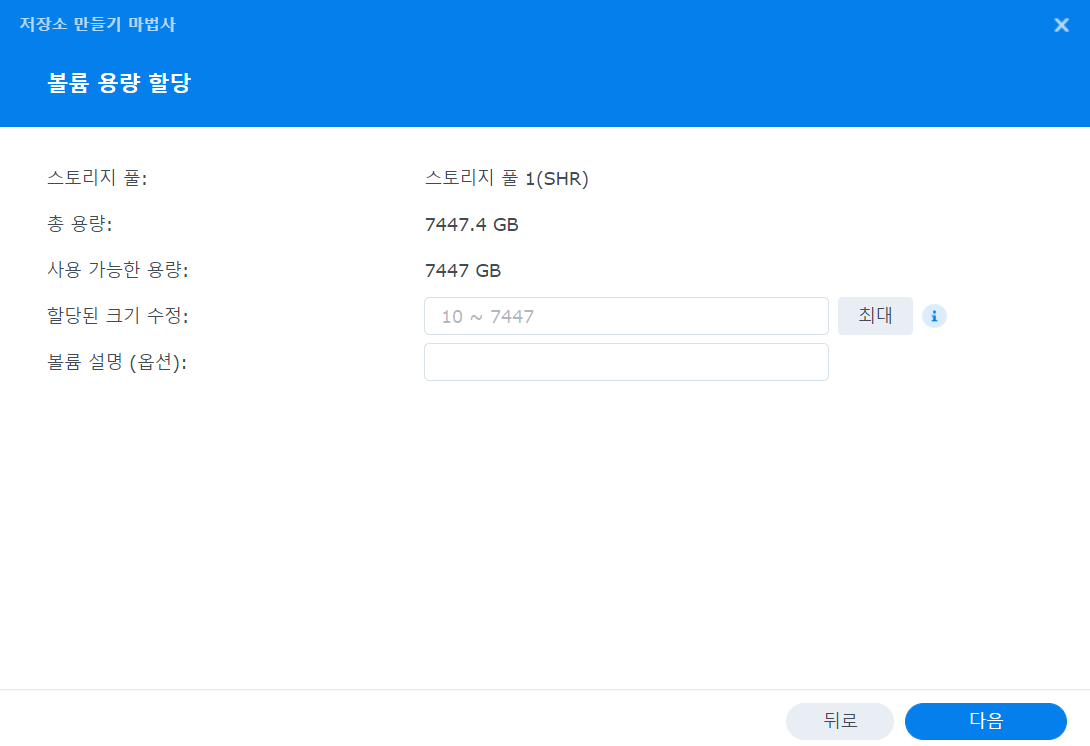Click the 스토리지 풀 1(SHR) value text
The image size is (1090, 746).
[x=506, y=179]
